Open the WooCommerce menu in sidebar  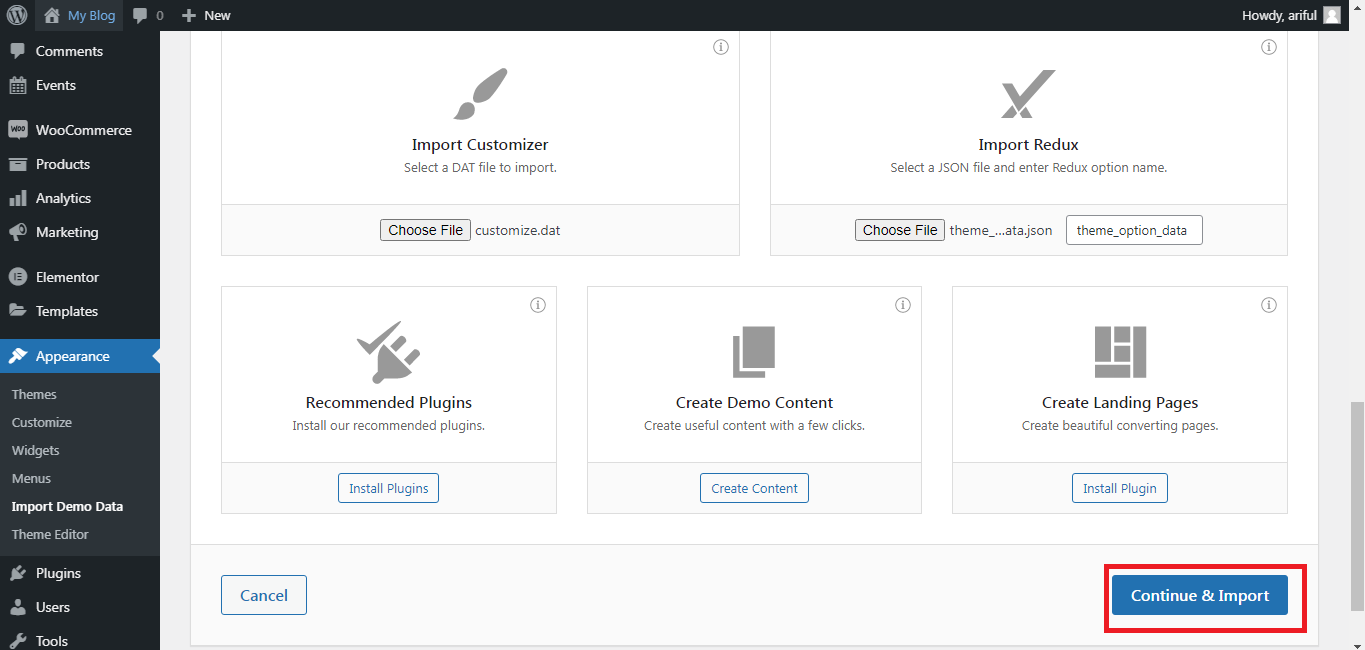83,130
